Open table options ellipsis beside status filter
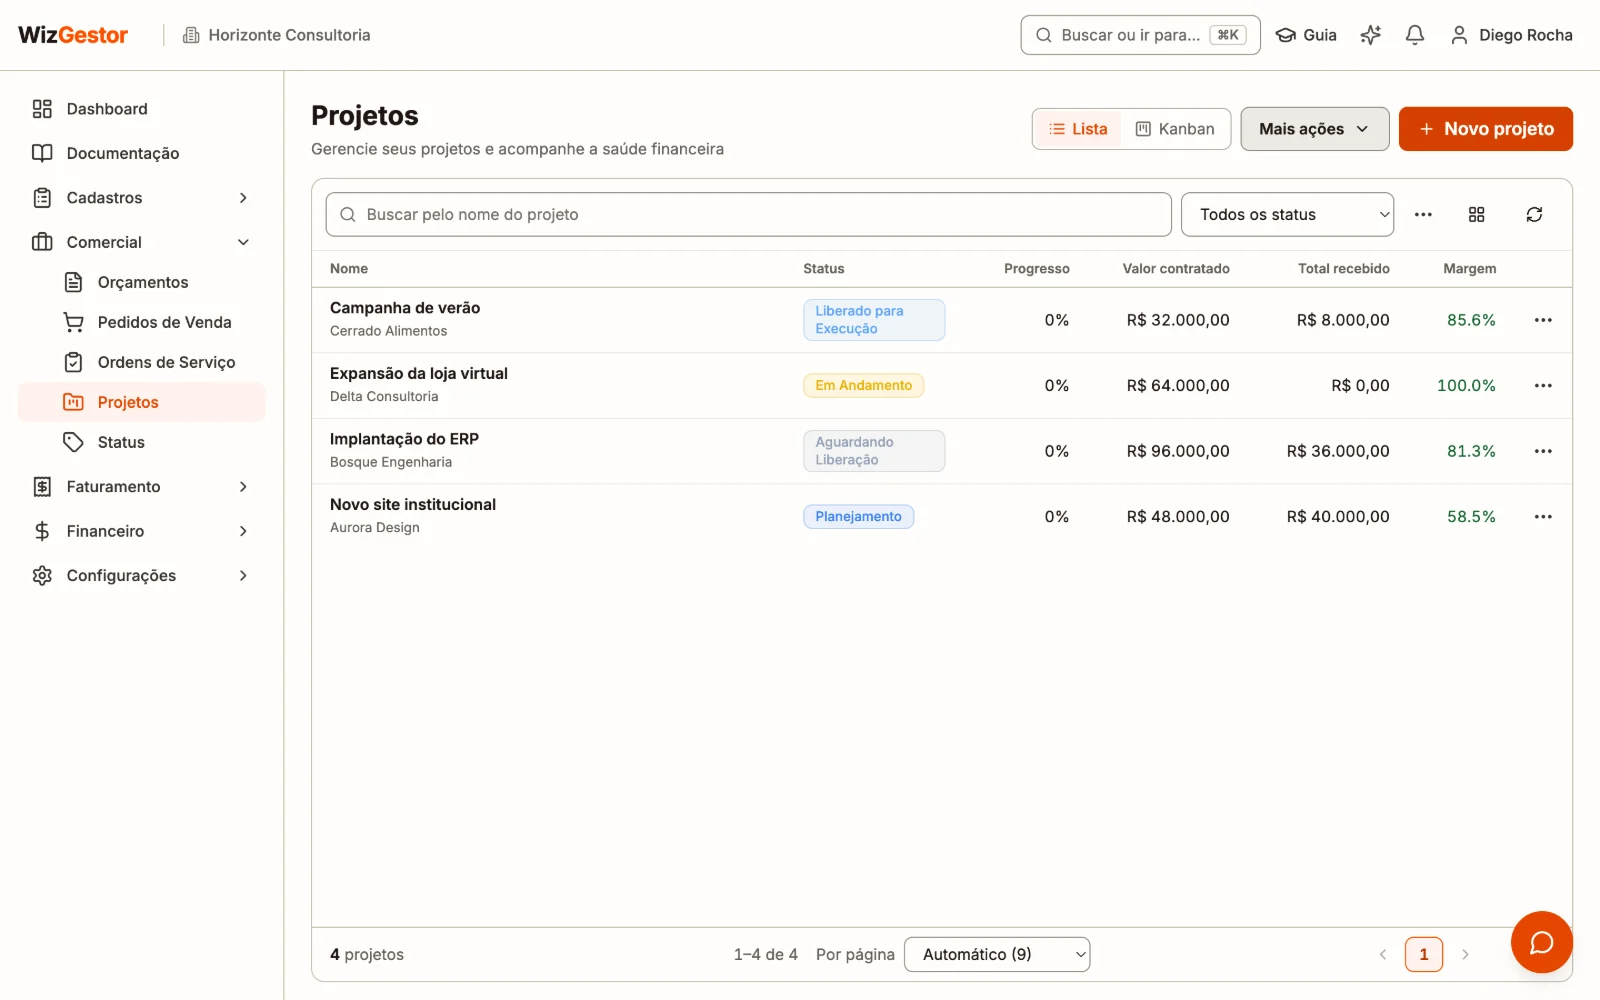Viewport: 1600px width, 1000px height. click(x=1423, y=214)
